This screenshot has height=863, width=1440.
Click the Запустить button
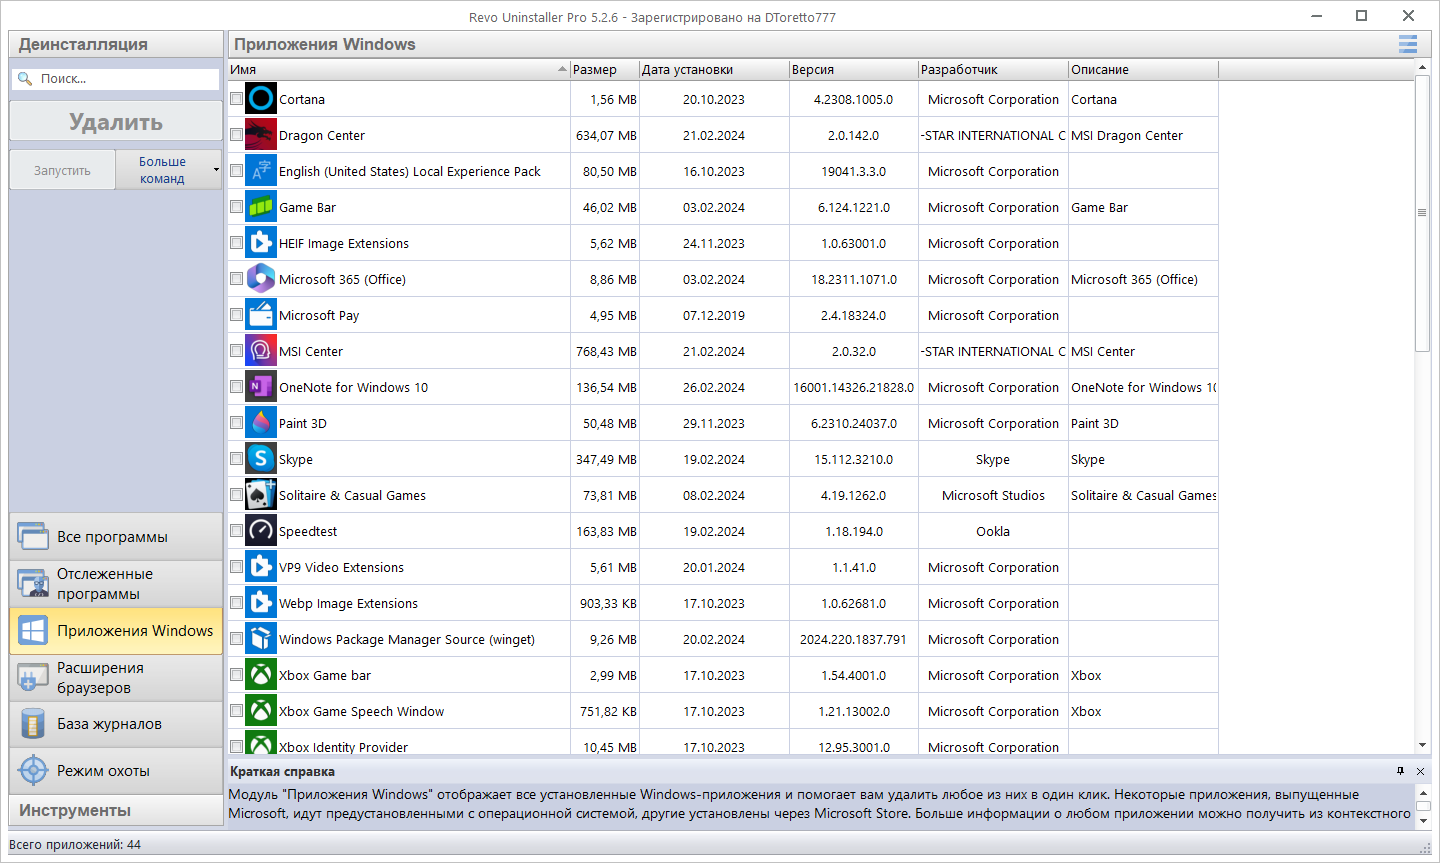click(62, 170)
